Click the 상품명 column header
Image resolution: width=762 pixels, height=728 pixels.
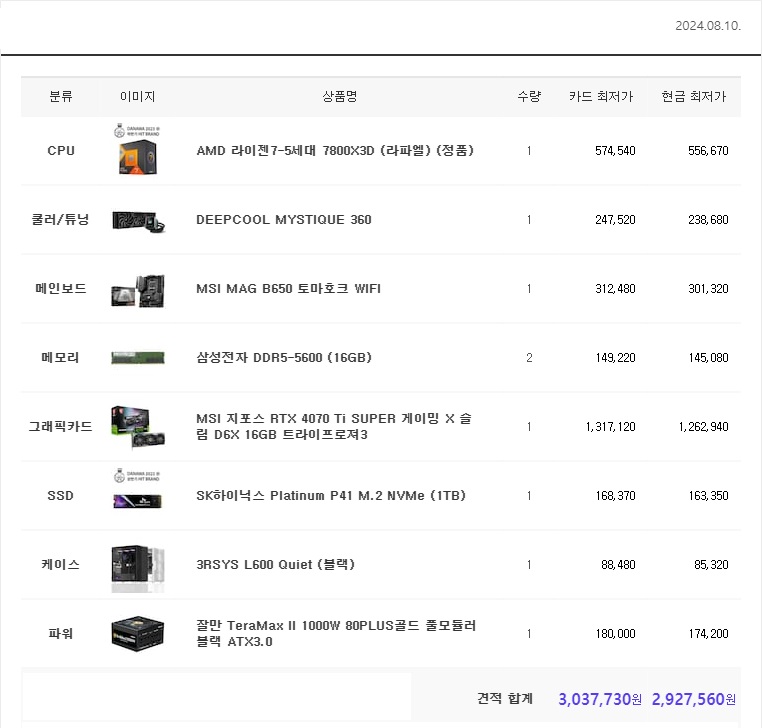[340, 96]
